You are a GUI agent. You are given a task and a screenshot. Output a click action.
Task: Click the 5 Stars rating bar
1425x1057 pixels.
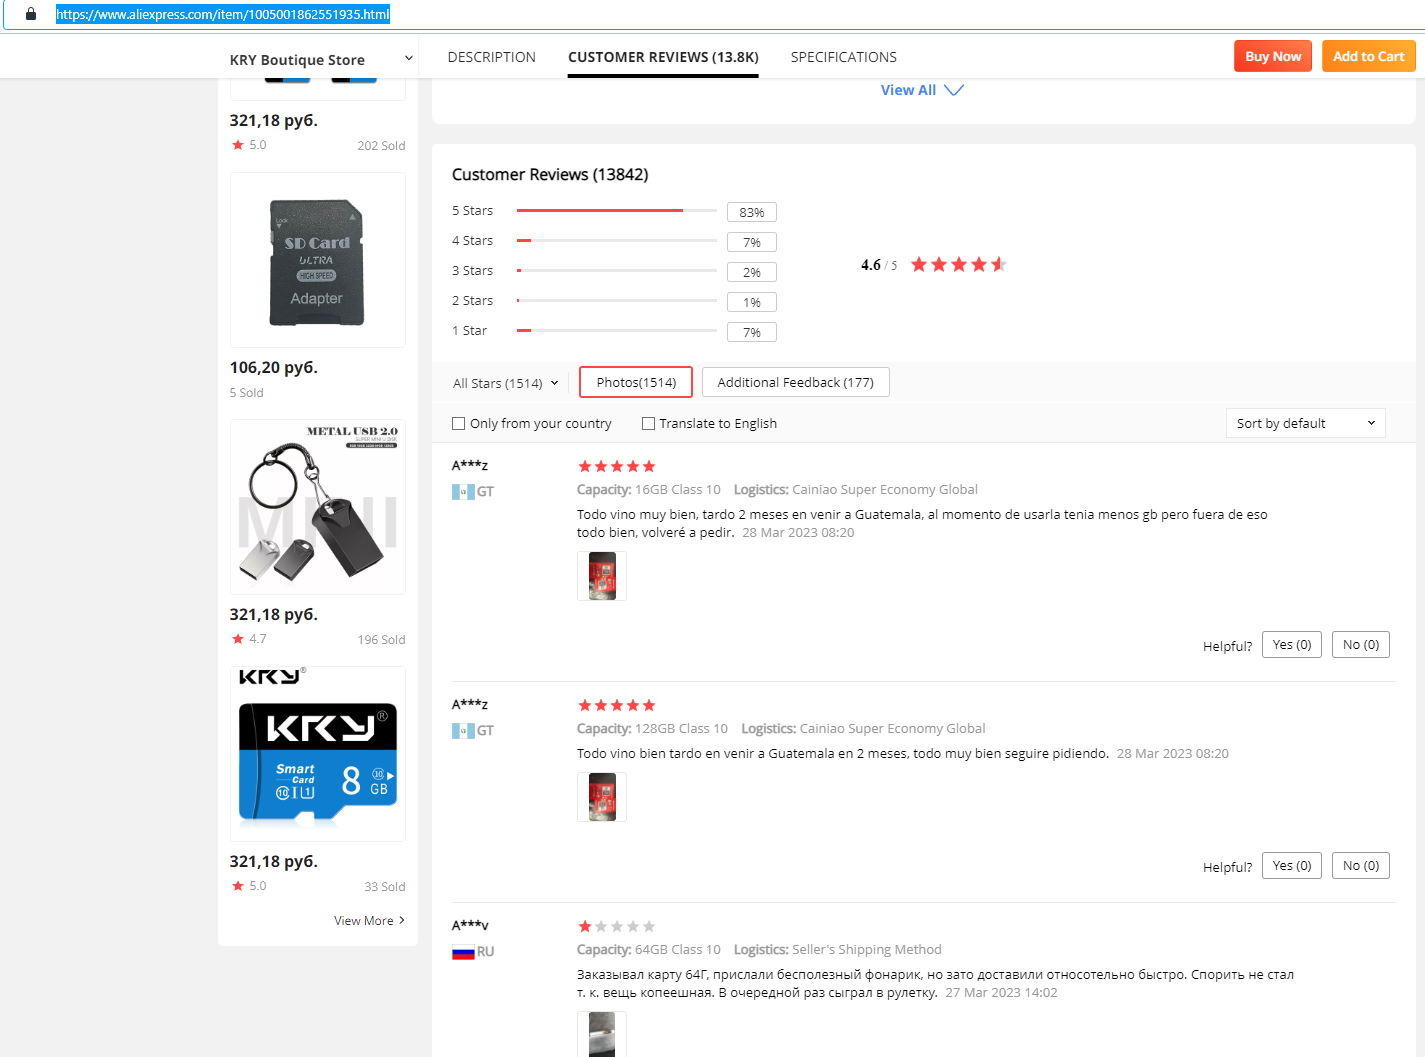(x=617, y=211)
